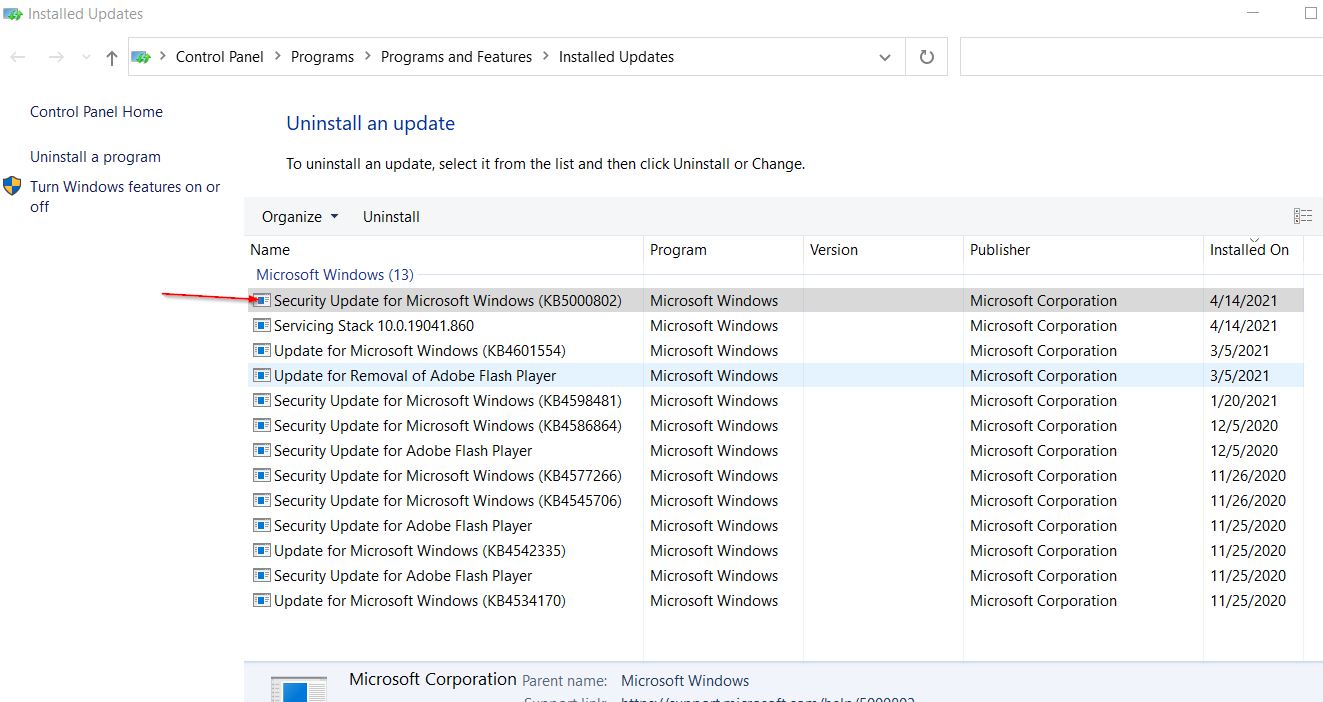Click into the search box field
This screenshot has width=1323, height=702.
coord(1141,57)
